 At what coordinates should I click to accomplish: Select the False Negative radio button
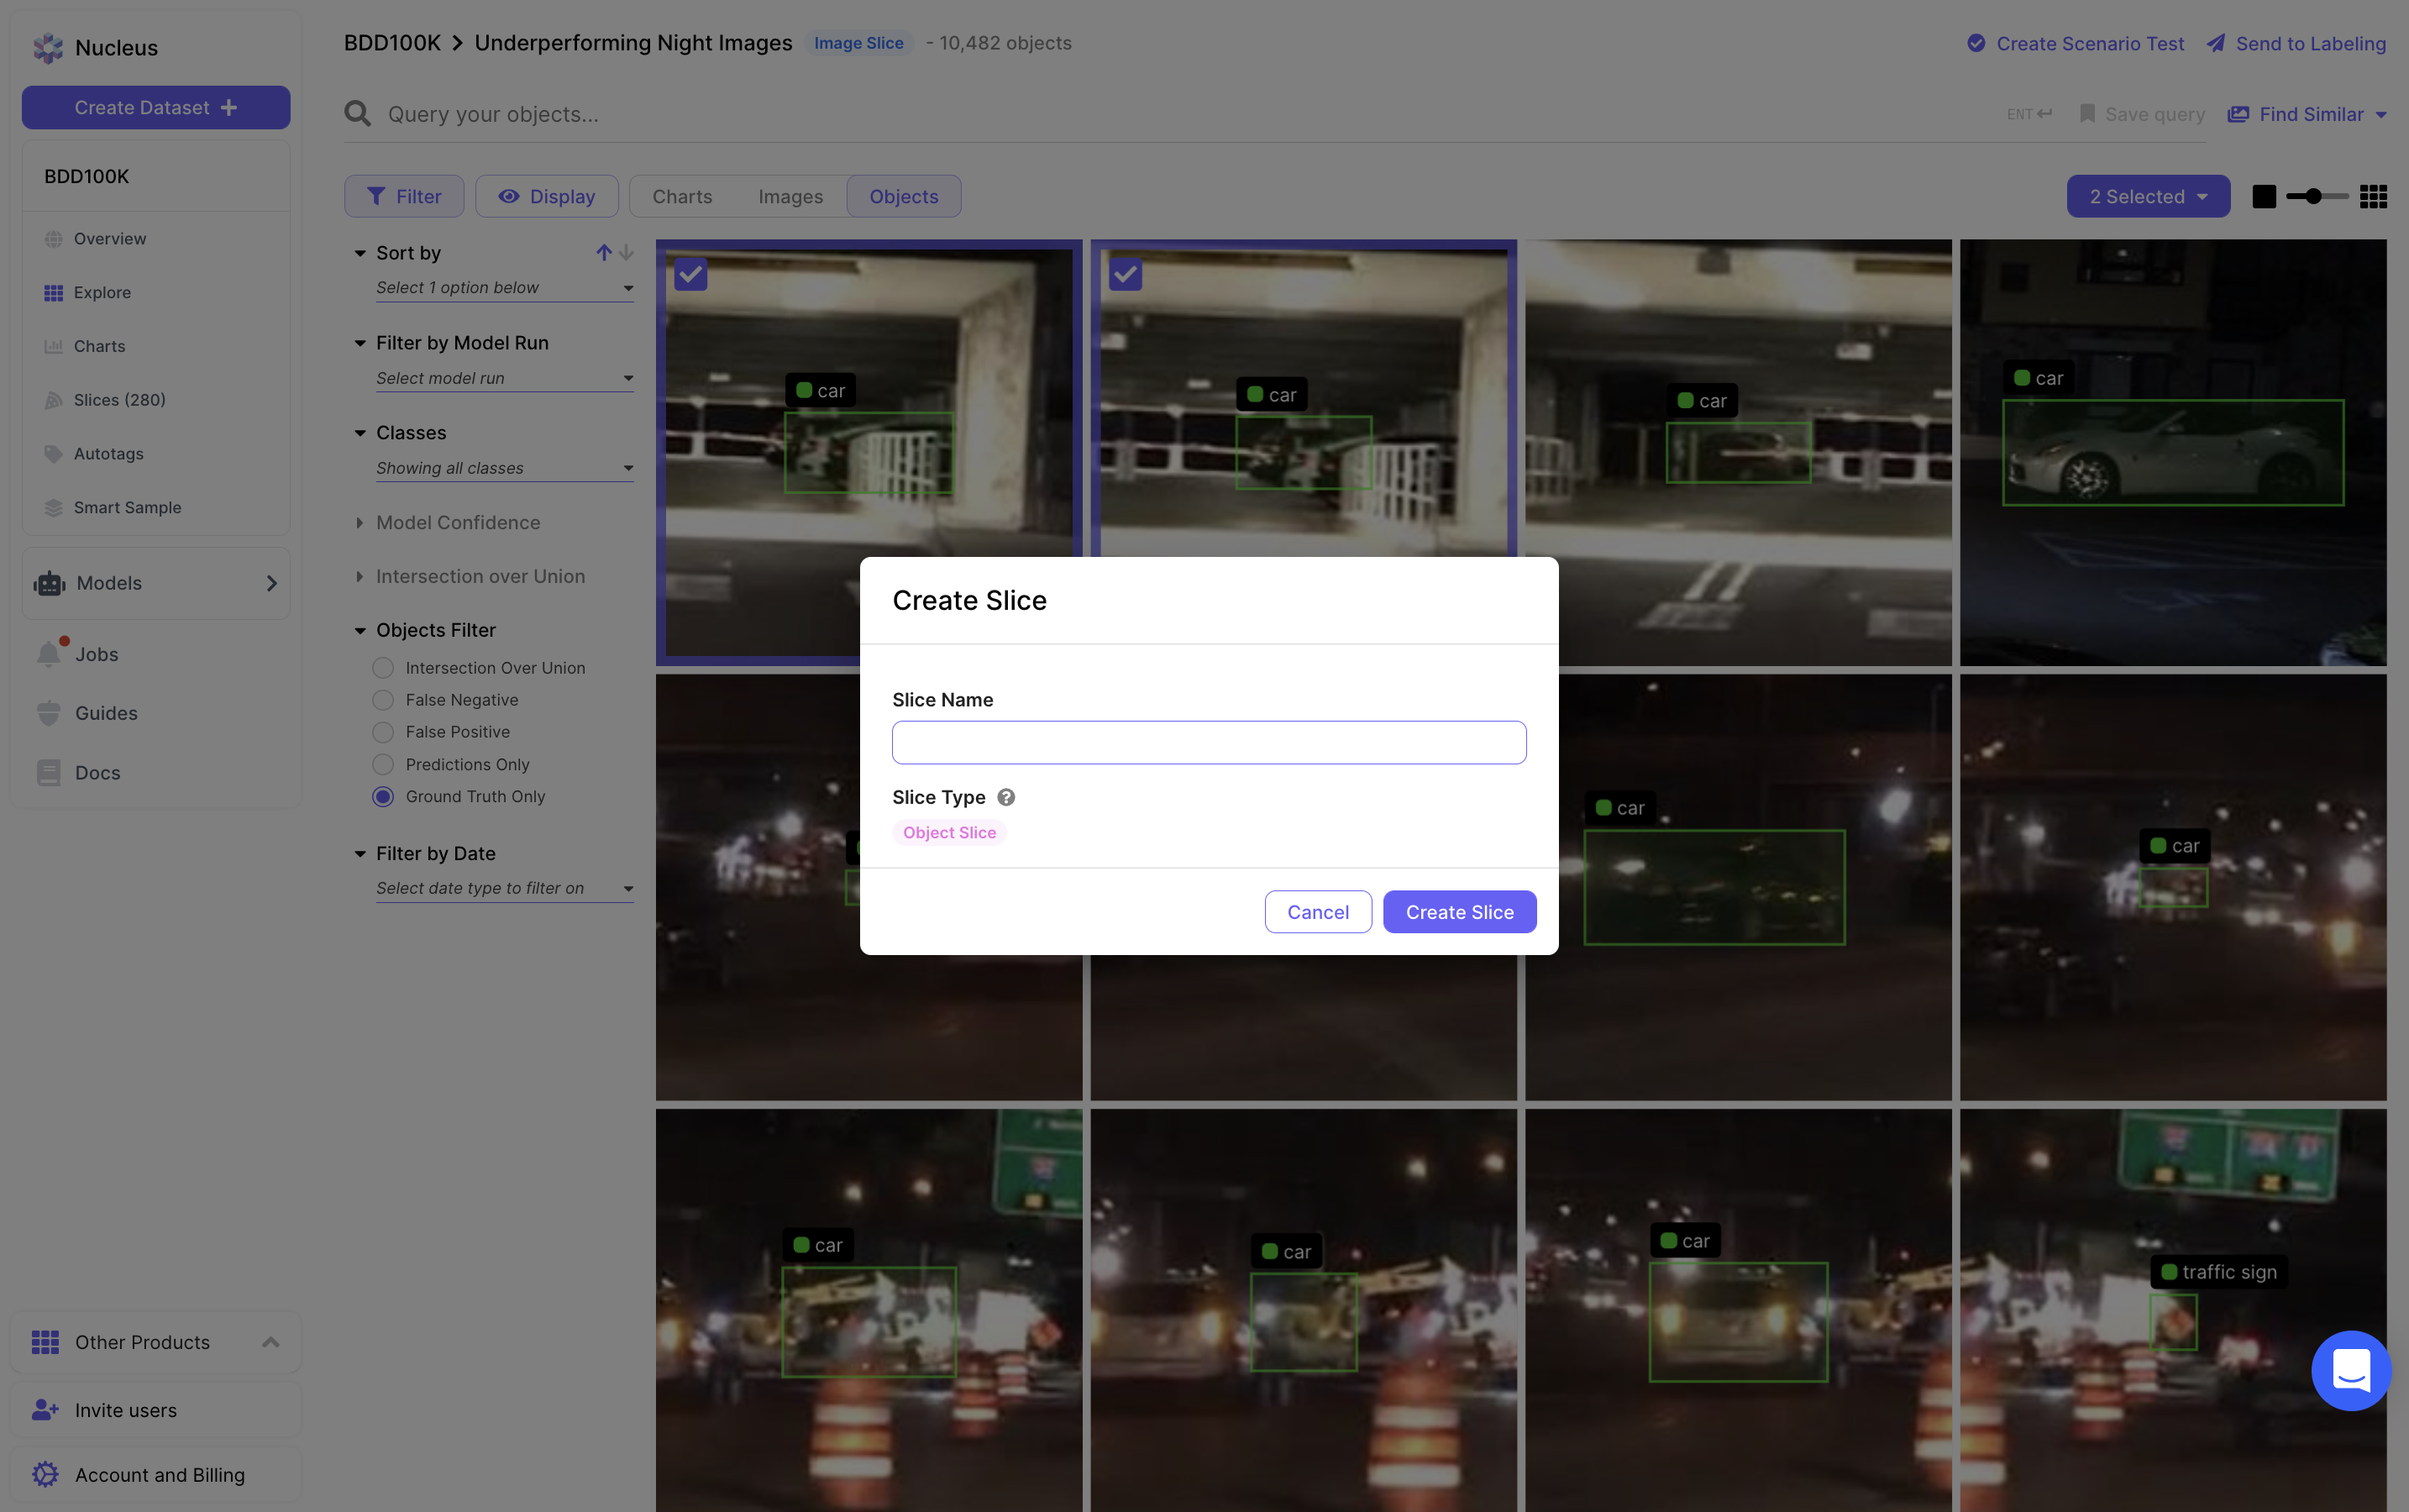(x=383, y=700)
